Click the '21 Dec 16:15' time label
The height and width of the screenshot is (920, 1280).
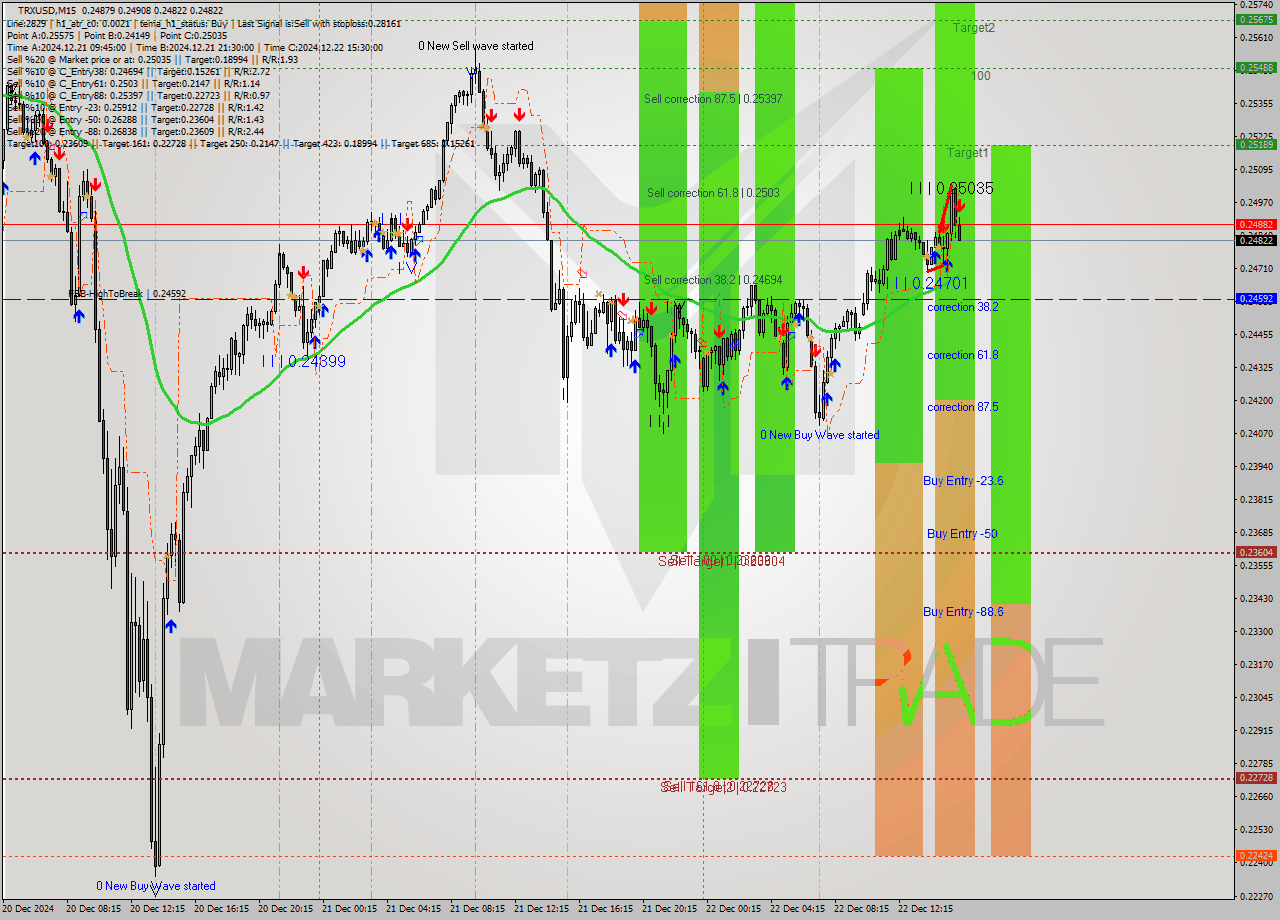(x=606, y=909)
